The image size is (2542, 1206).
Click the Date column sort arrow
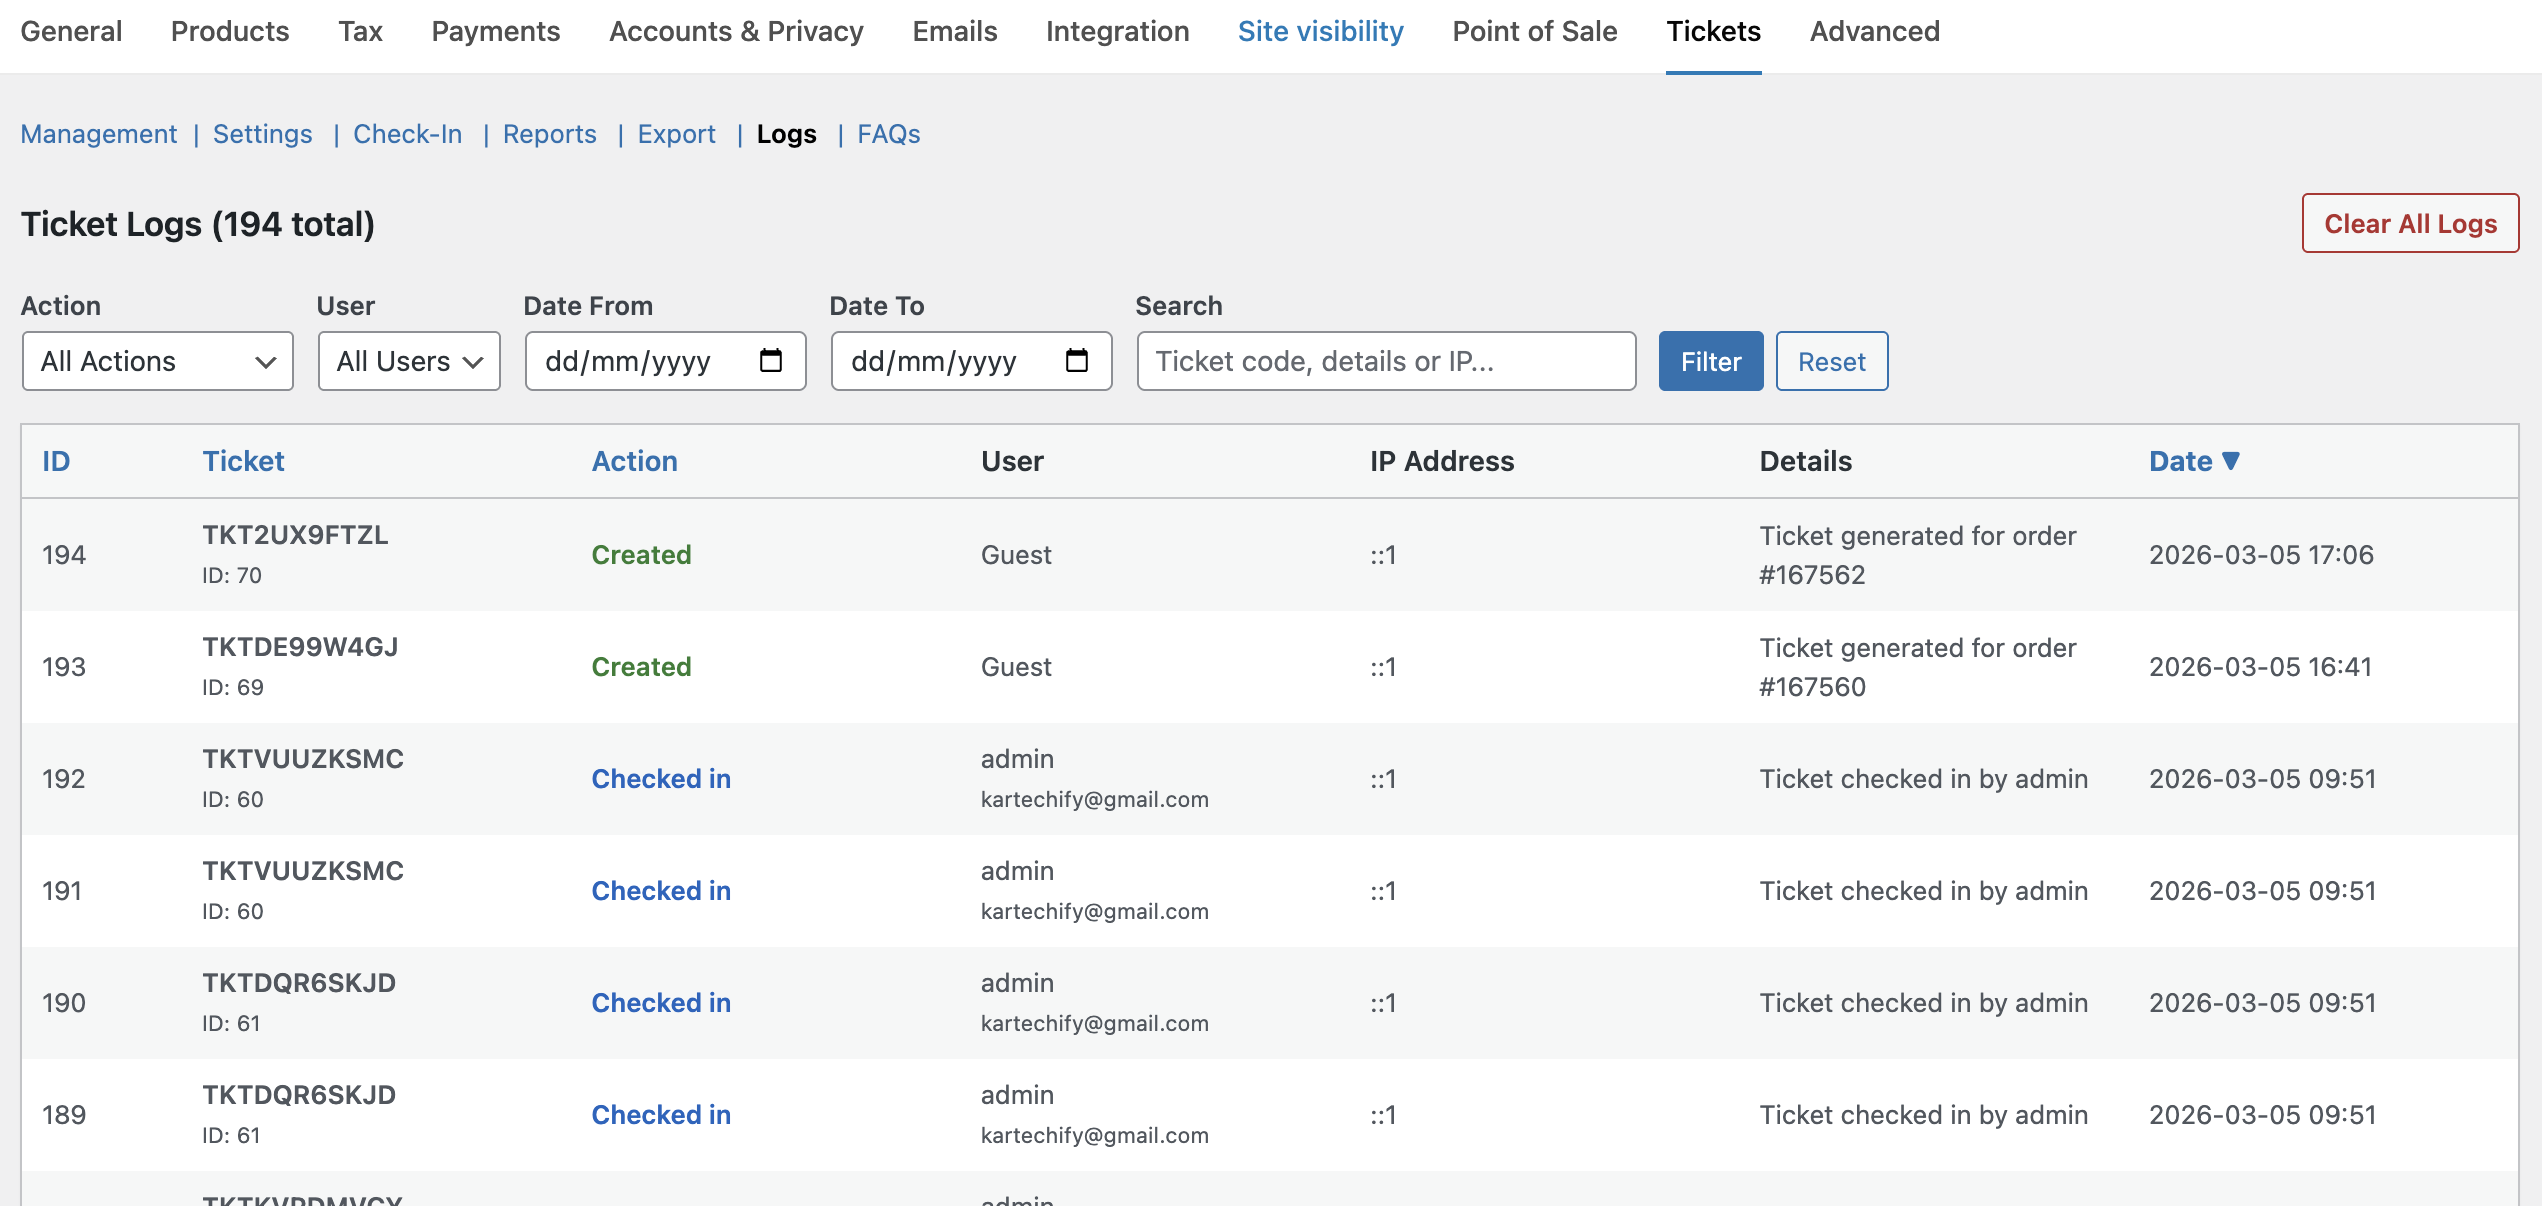click(x=2231, y=461)
